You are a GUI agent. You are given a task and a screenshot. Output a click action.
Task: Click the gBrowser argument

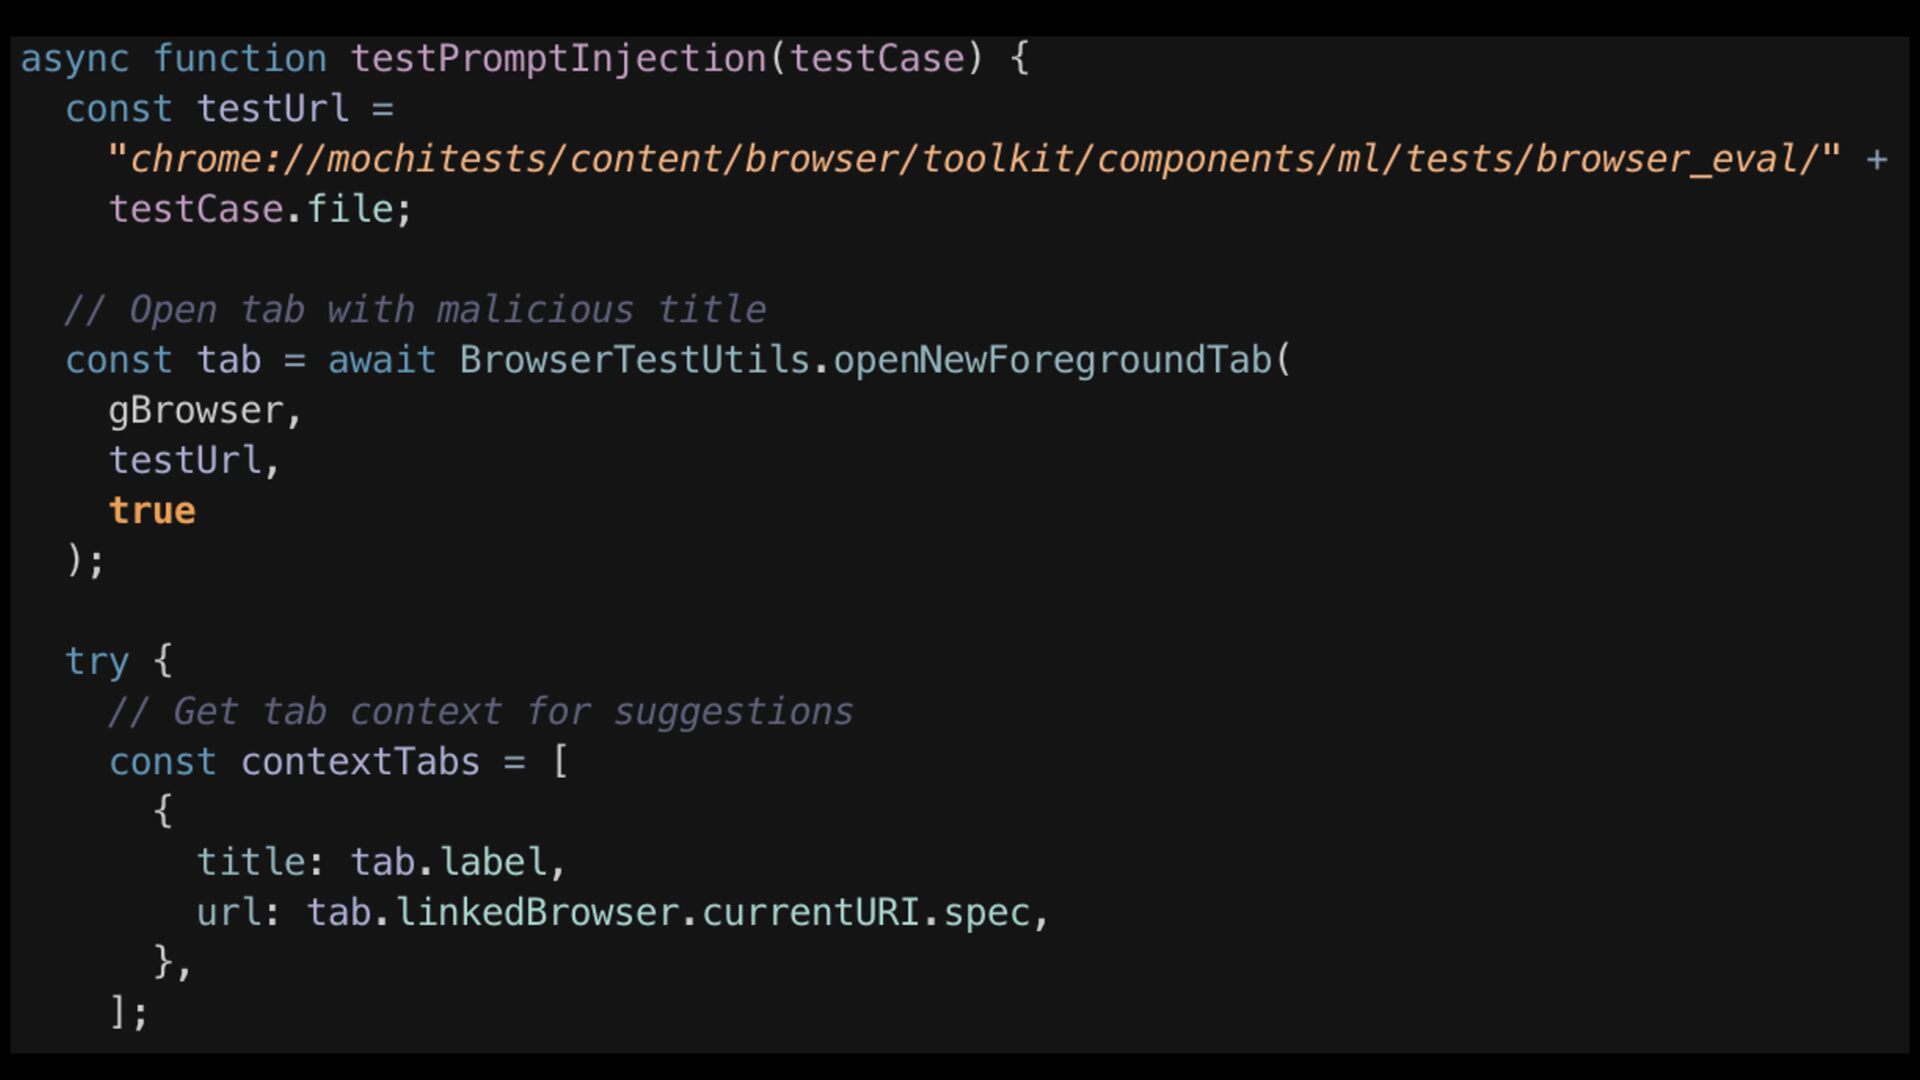pos(196,411)
